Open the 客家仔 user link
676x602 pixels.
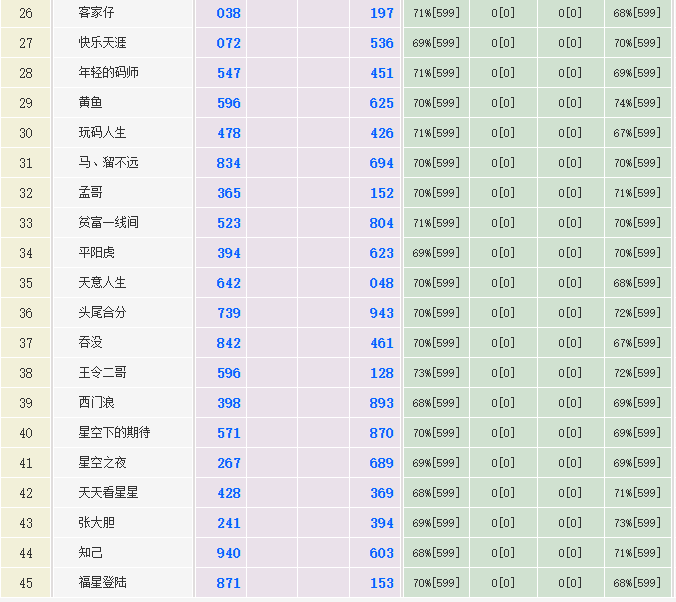(x=96, y=13)
